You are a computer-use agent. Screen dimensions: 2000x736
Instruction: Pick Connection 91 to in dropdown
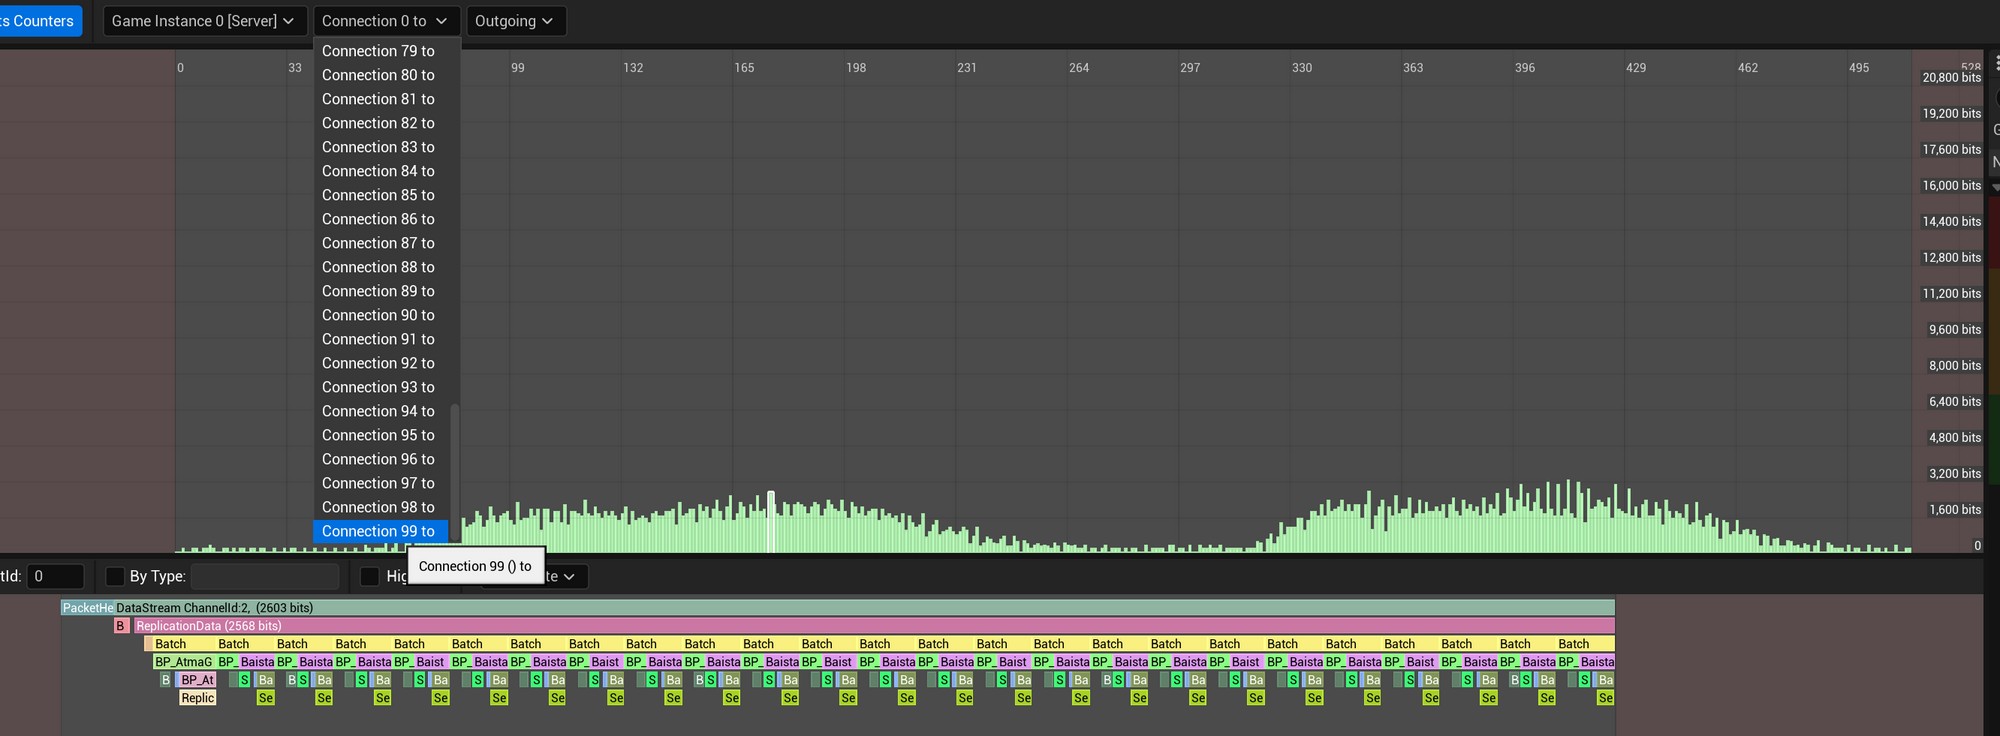(380, 339)
